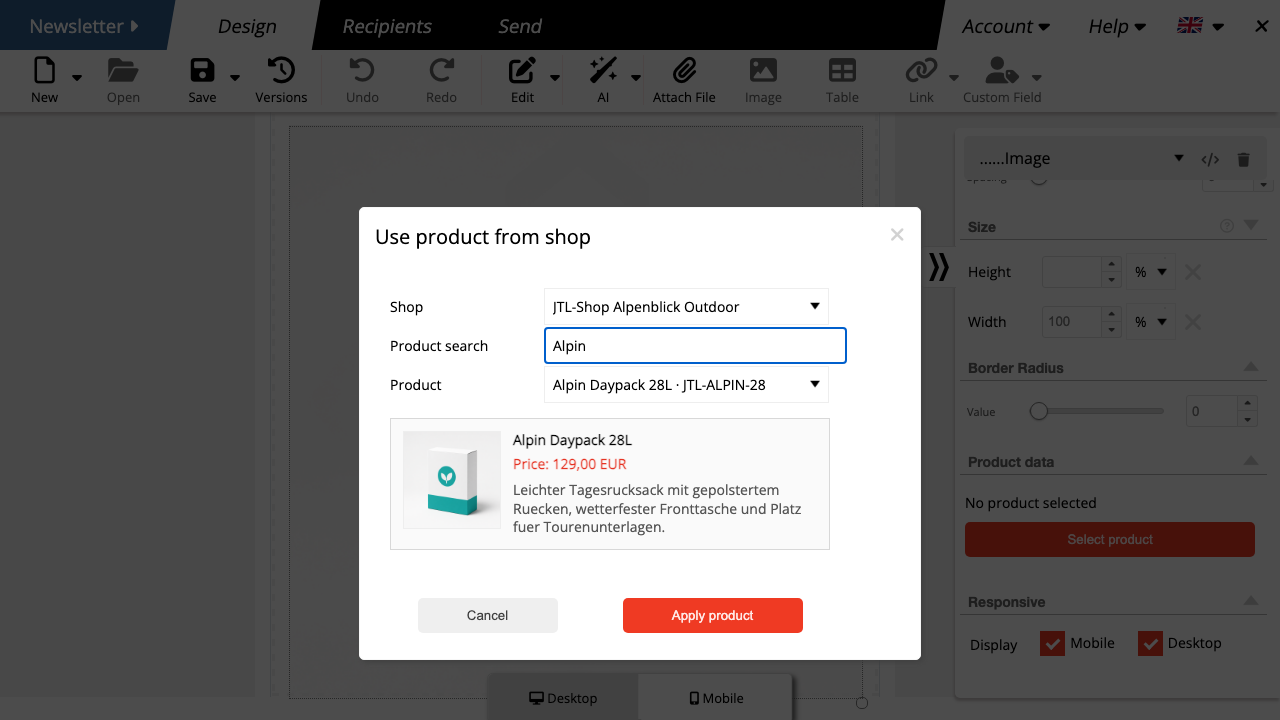Image resolution: width=1280 pixels, height=720 pixels.
Task: Switch to Desktop preview
Action: click(x=563, y=698)
